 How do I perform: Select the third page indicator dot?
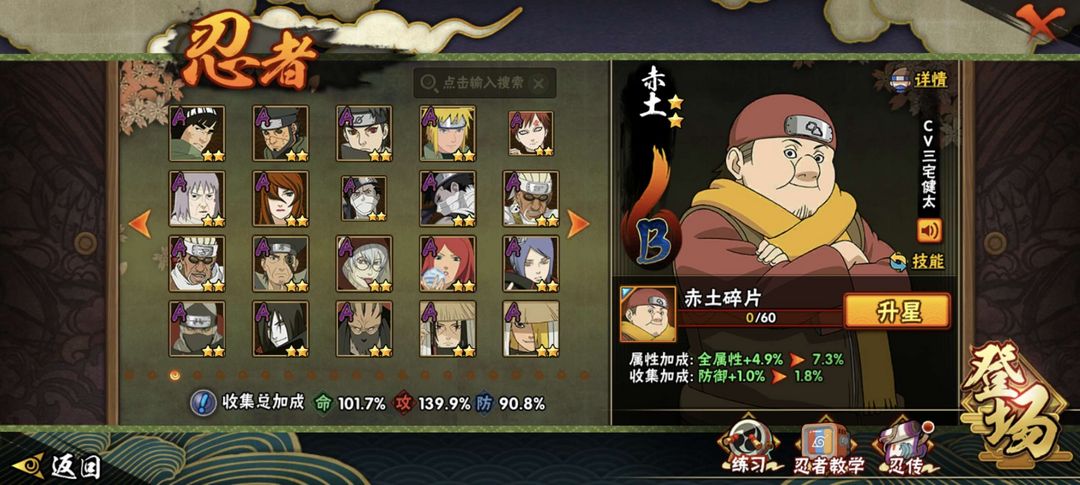174,375
